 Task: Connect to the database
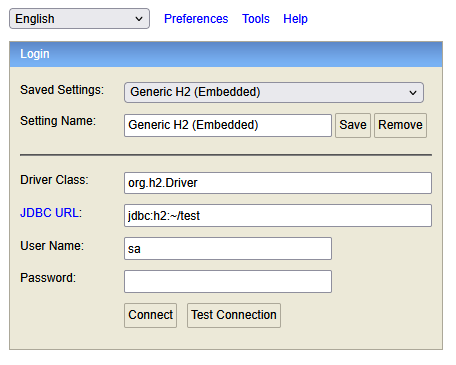151,315
